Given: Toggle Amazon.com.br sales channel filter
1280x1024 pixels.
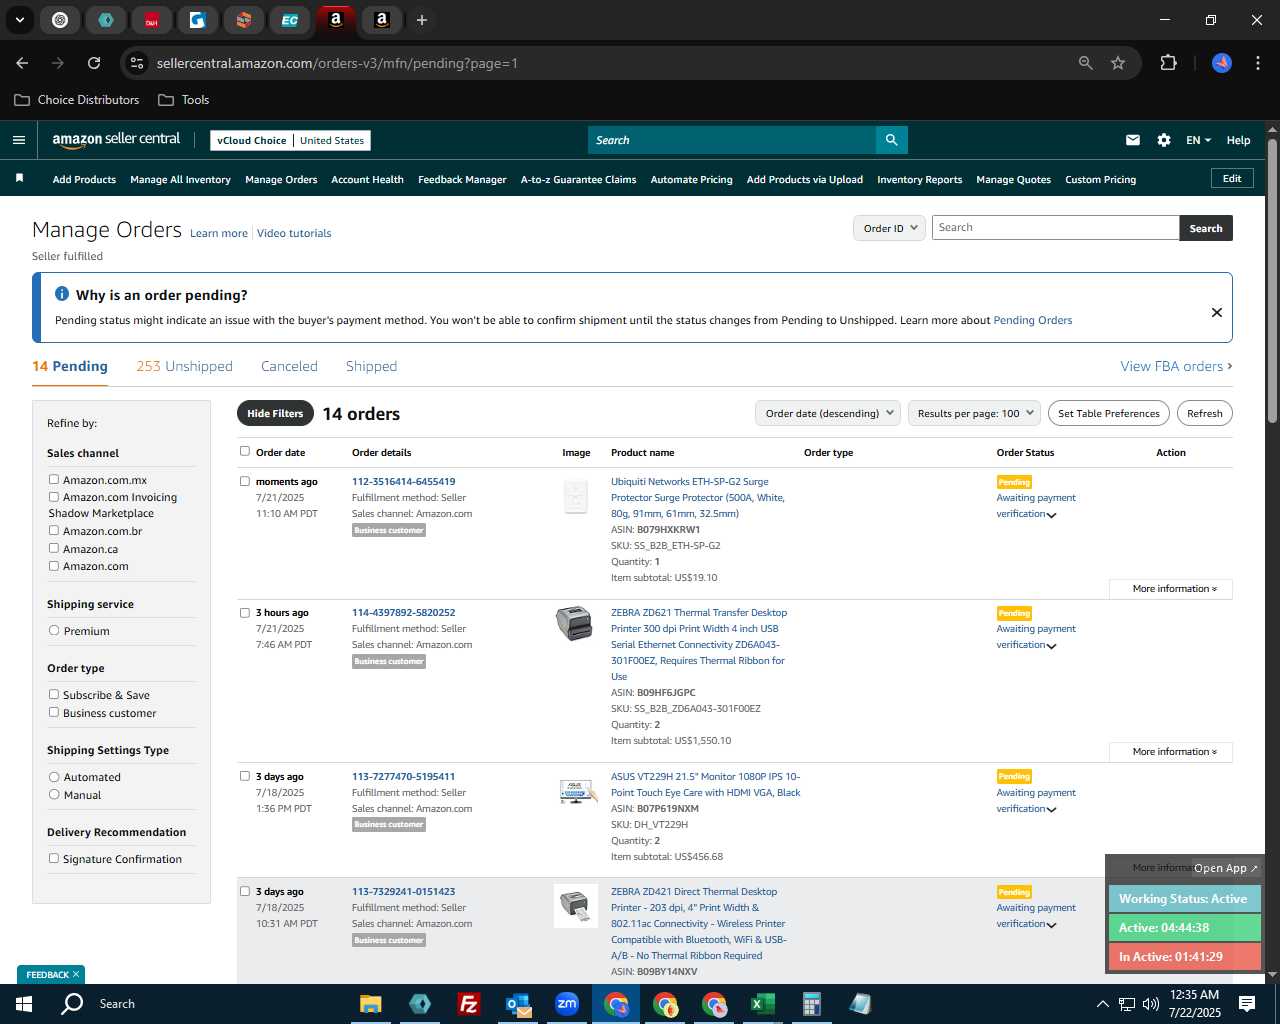Looking at the screenshot, I should 54,530.
